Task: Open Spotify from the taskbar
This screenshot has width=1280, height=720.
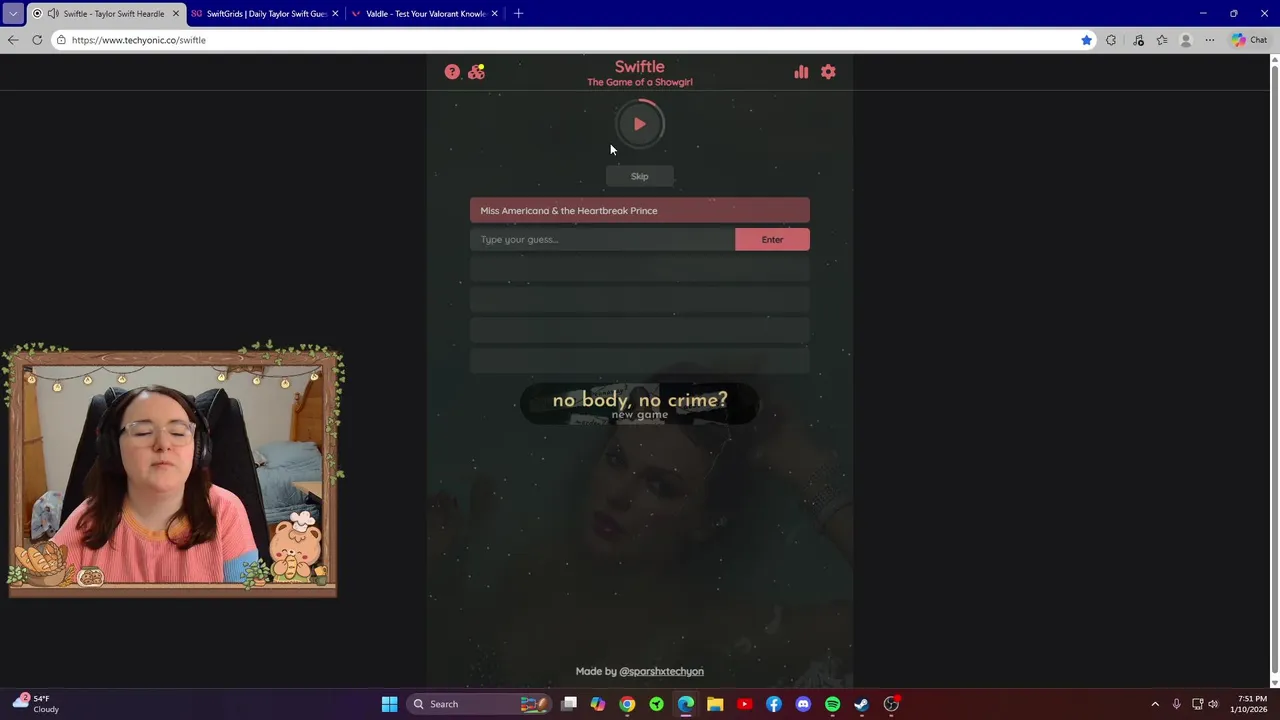Action: pos(832,704)
